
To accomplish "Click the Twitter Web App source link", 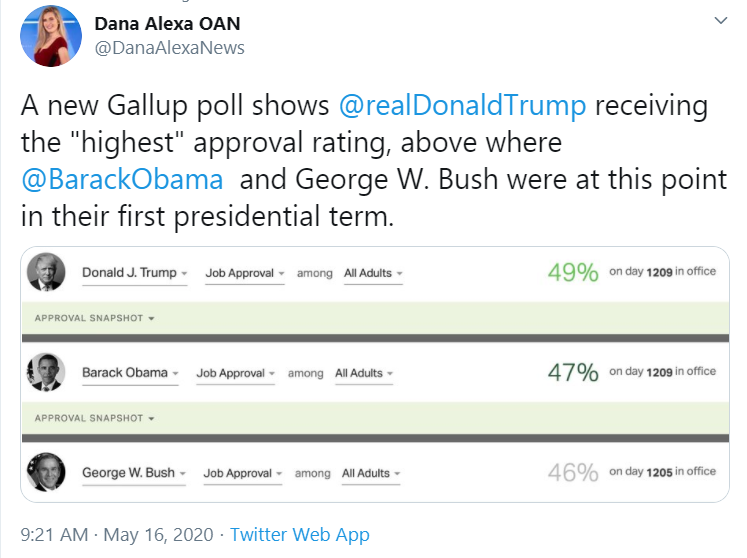I will (299, 535).
